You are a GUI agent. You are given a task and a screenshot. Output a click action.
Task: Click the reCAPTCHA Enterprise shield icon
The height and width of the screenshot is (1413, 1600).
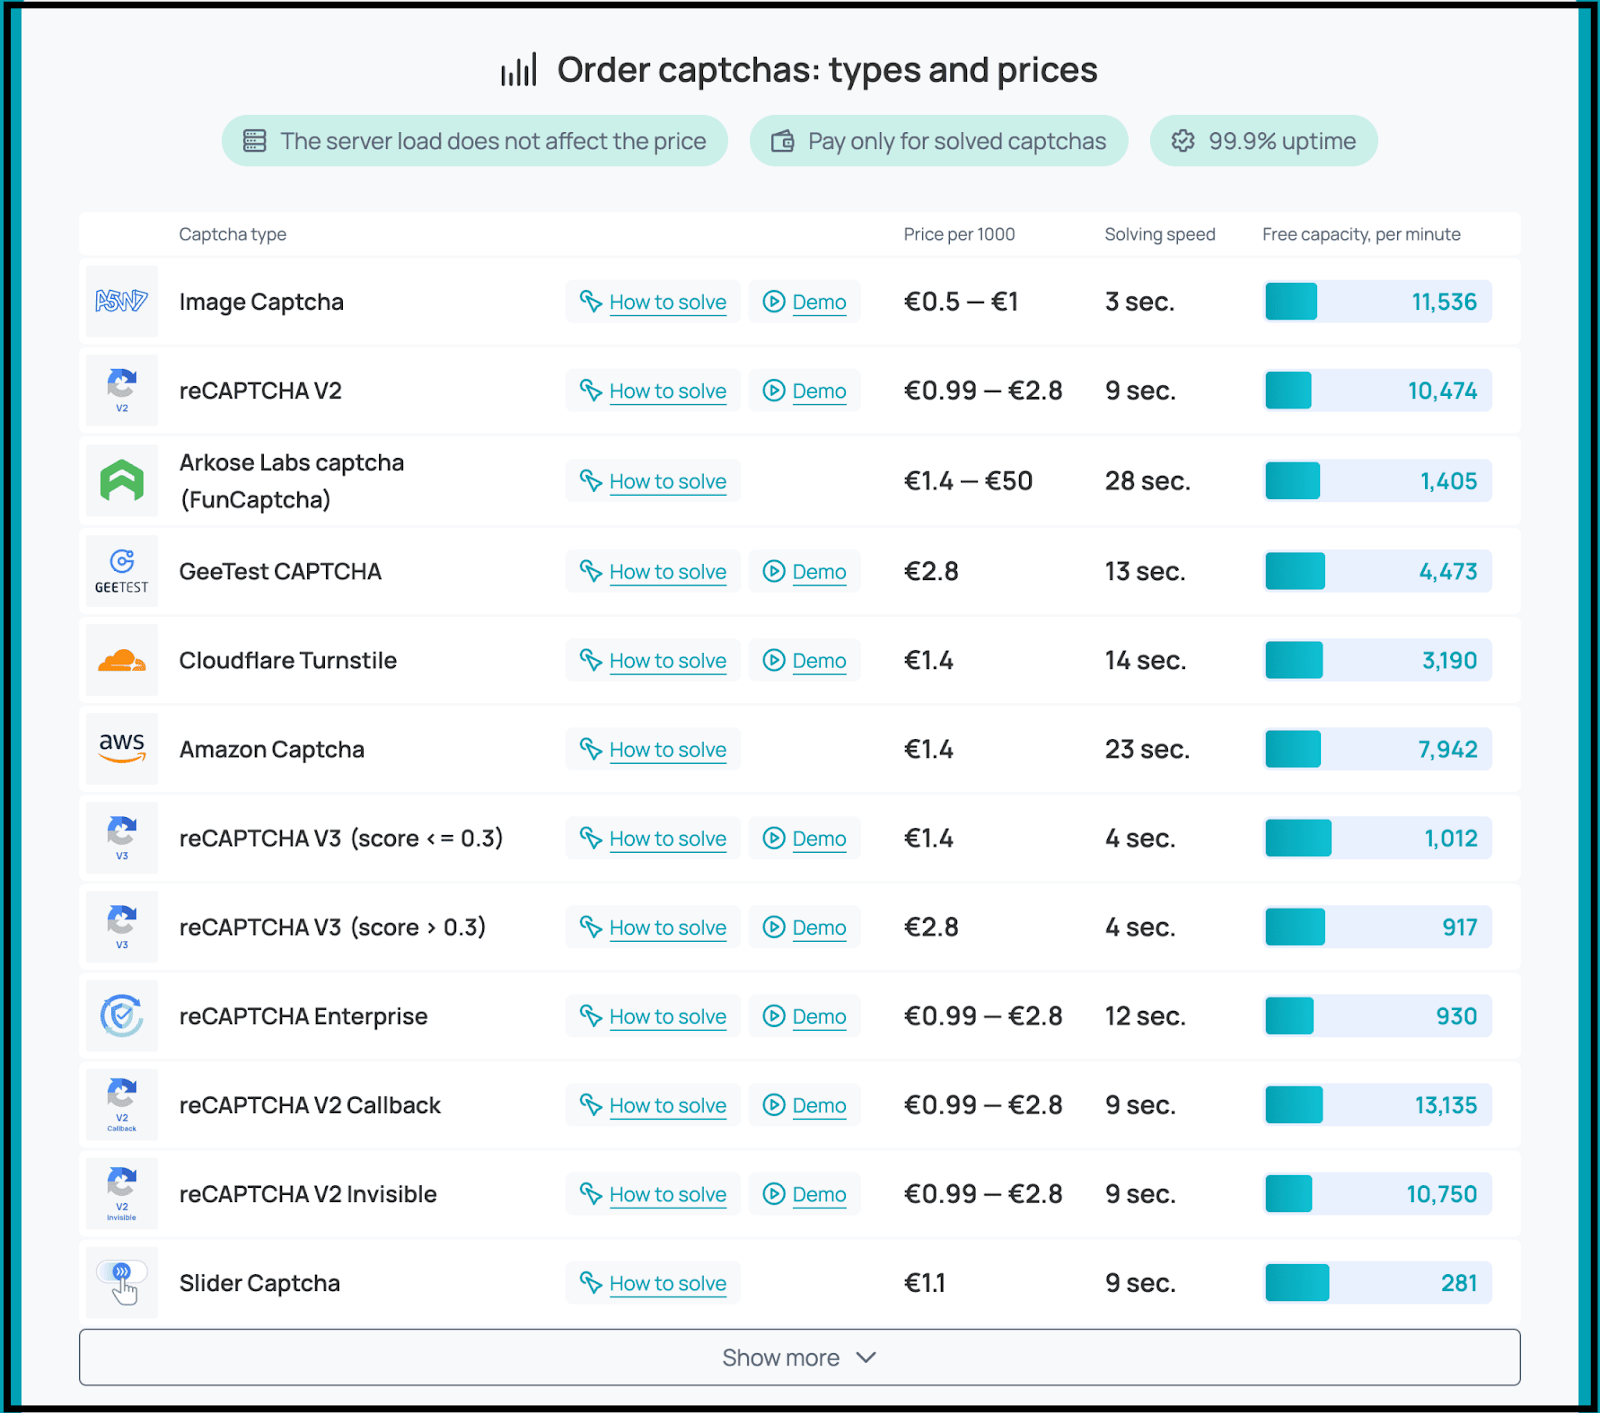121,1015
